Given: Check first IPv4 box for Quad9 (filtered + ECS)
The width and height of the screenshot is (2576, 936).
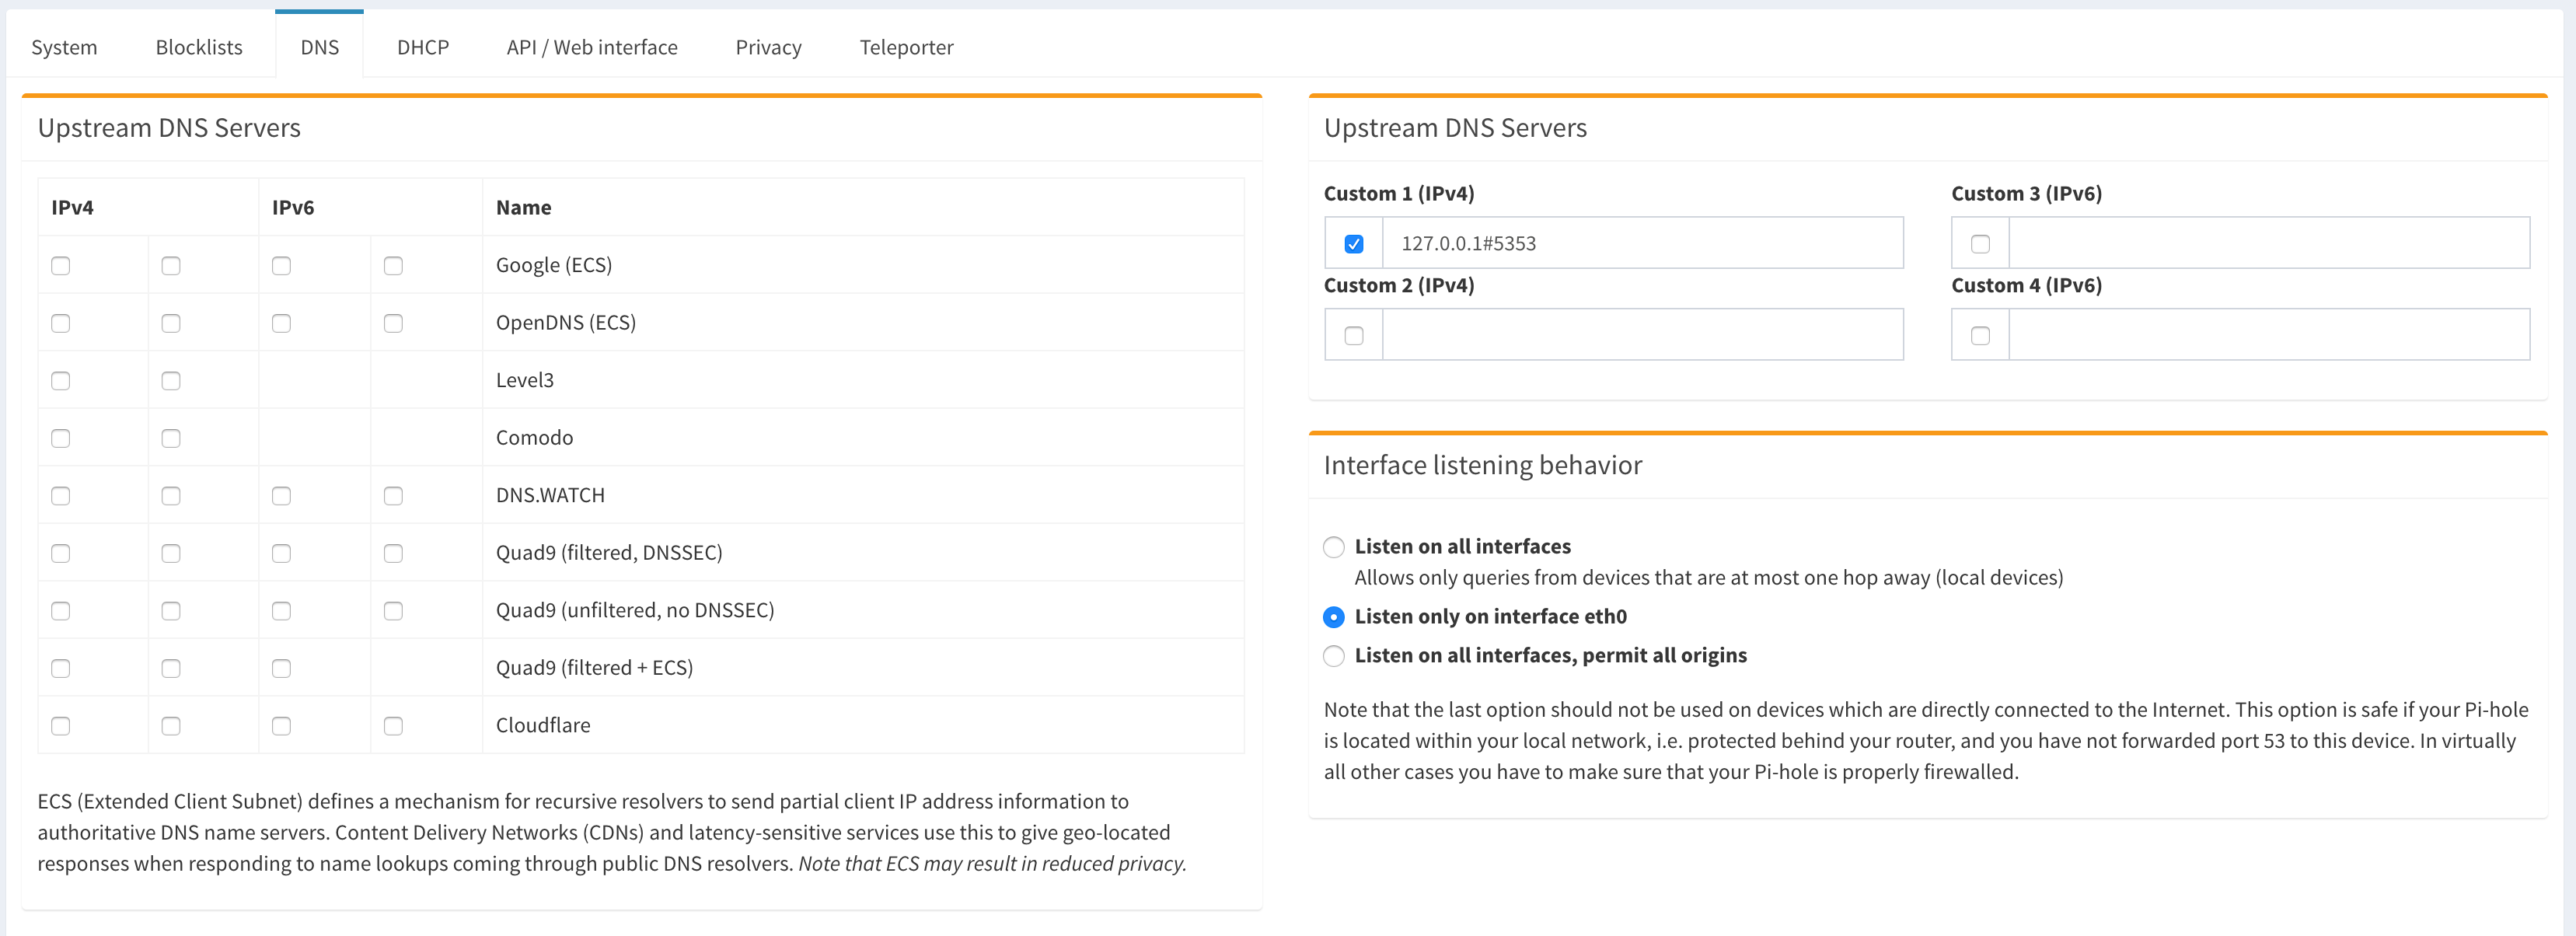Looking at the screenshot, I should 61,669.
